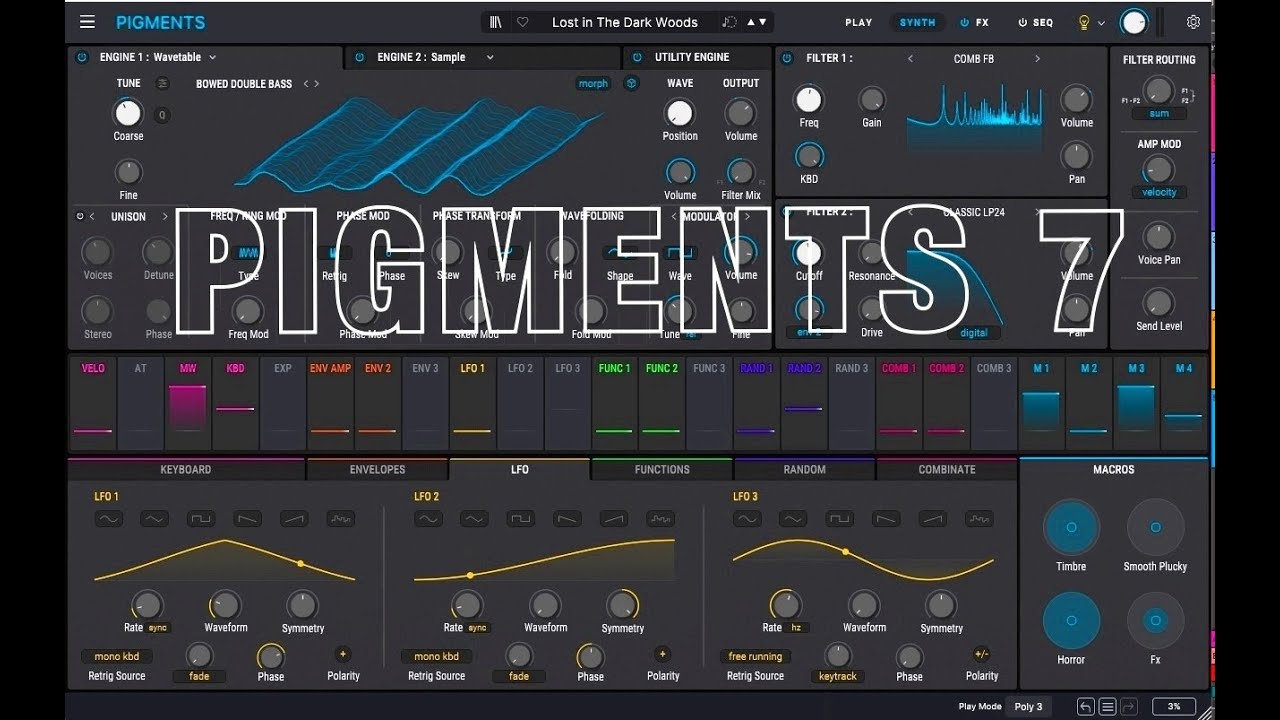Click the M 1 macro modulation slot

point(1041,403)
